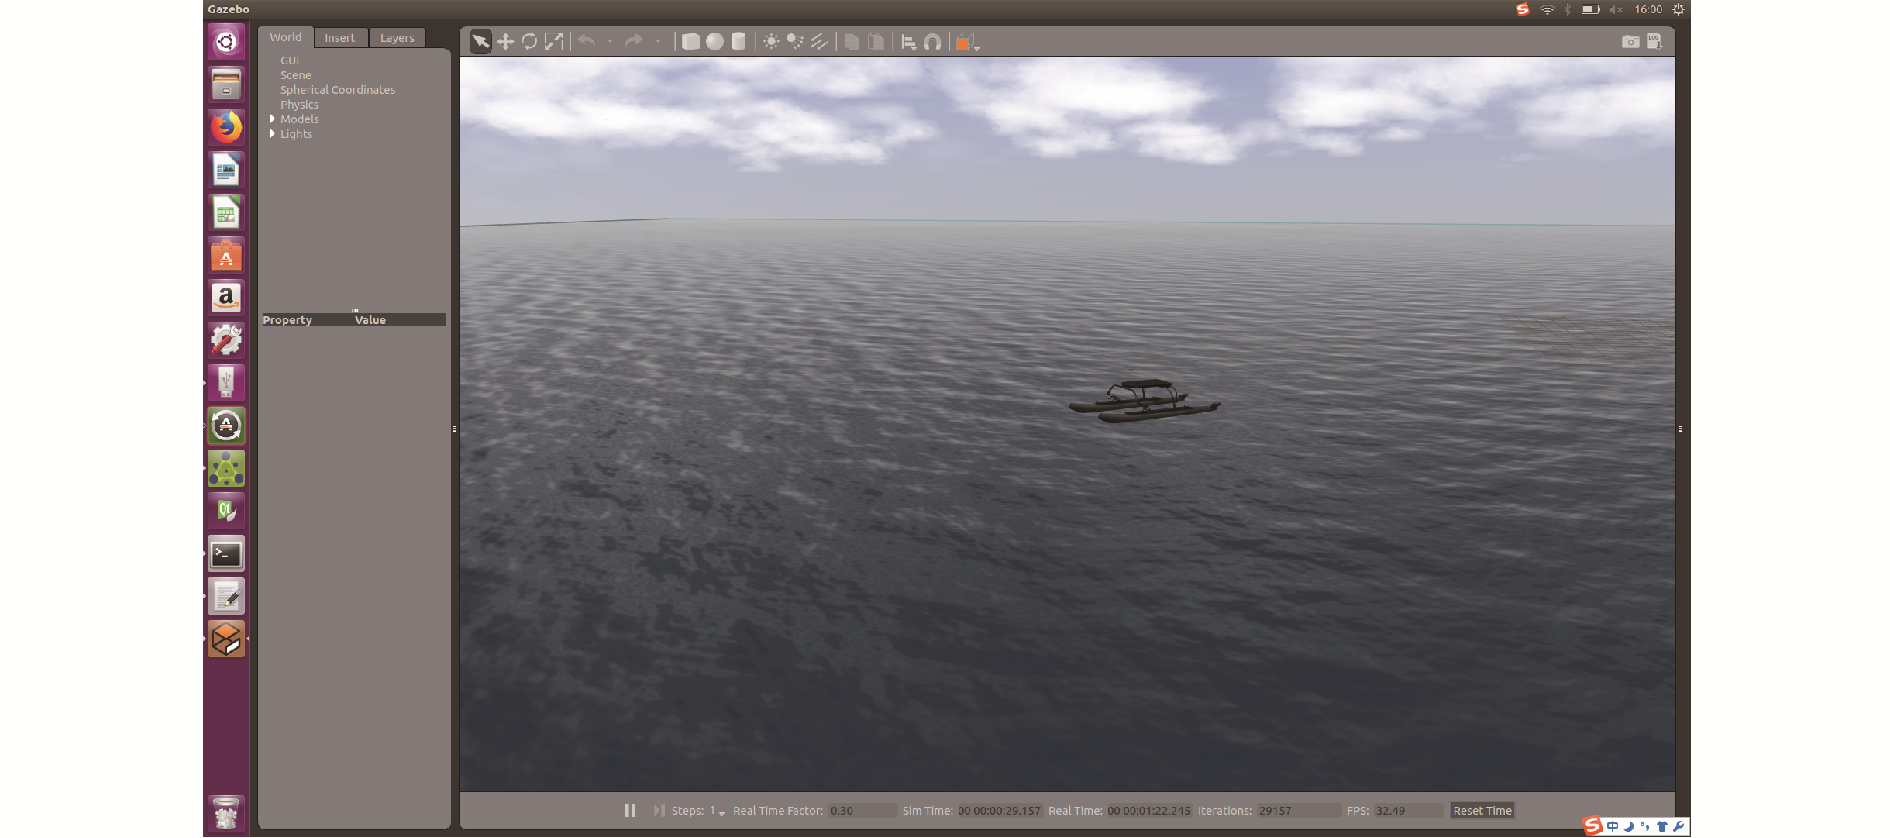Expand the Models tree item
Viewport: 1890px width, 838px height.
[x=272, y=119]
